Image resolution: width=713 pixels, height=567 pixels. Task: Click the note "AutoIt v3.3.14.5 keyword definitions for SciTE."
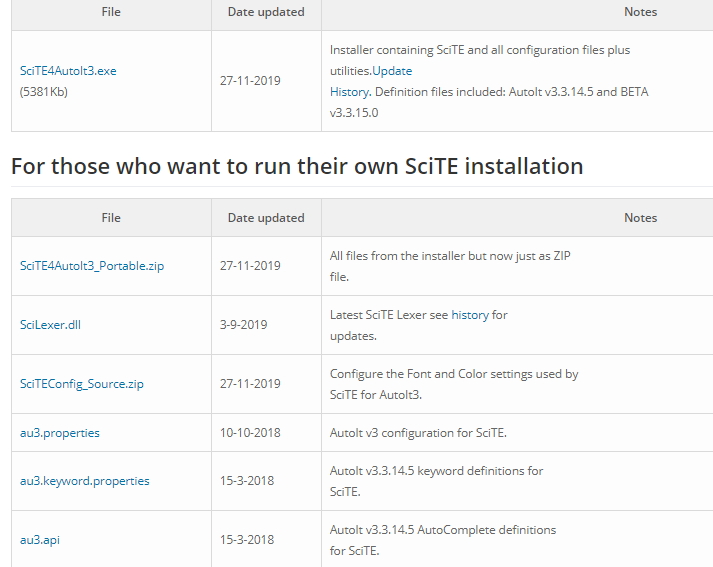(x=437, y=481)
